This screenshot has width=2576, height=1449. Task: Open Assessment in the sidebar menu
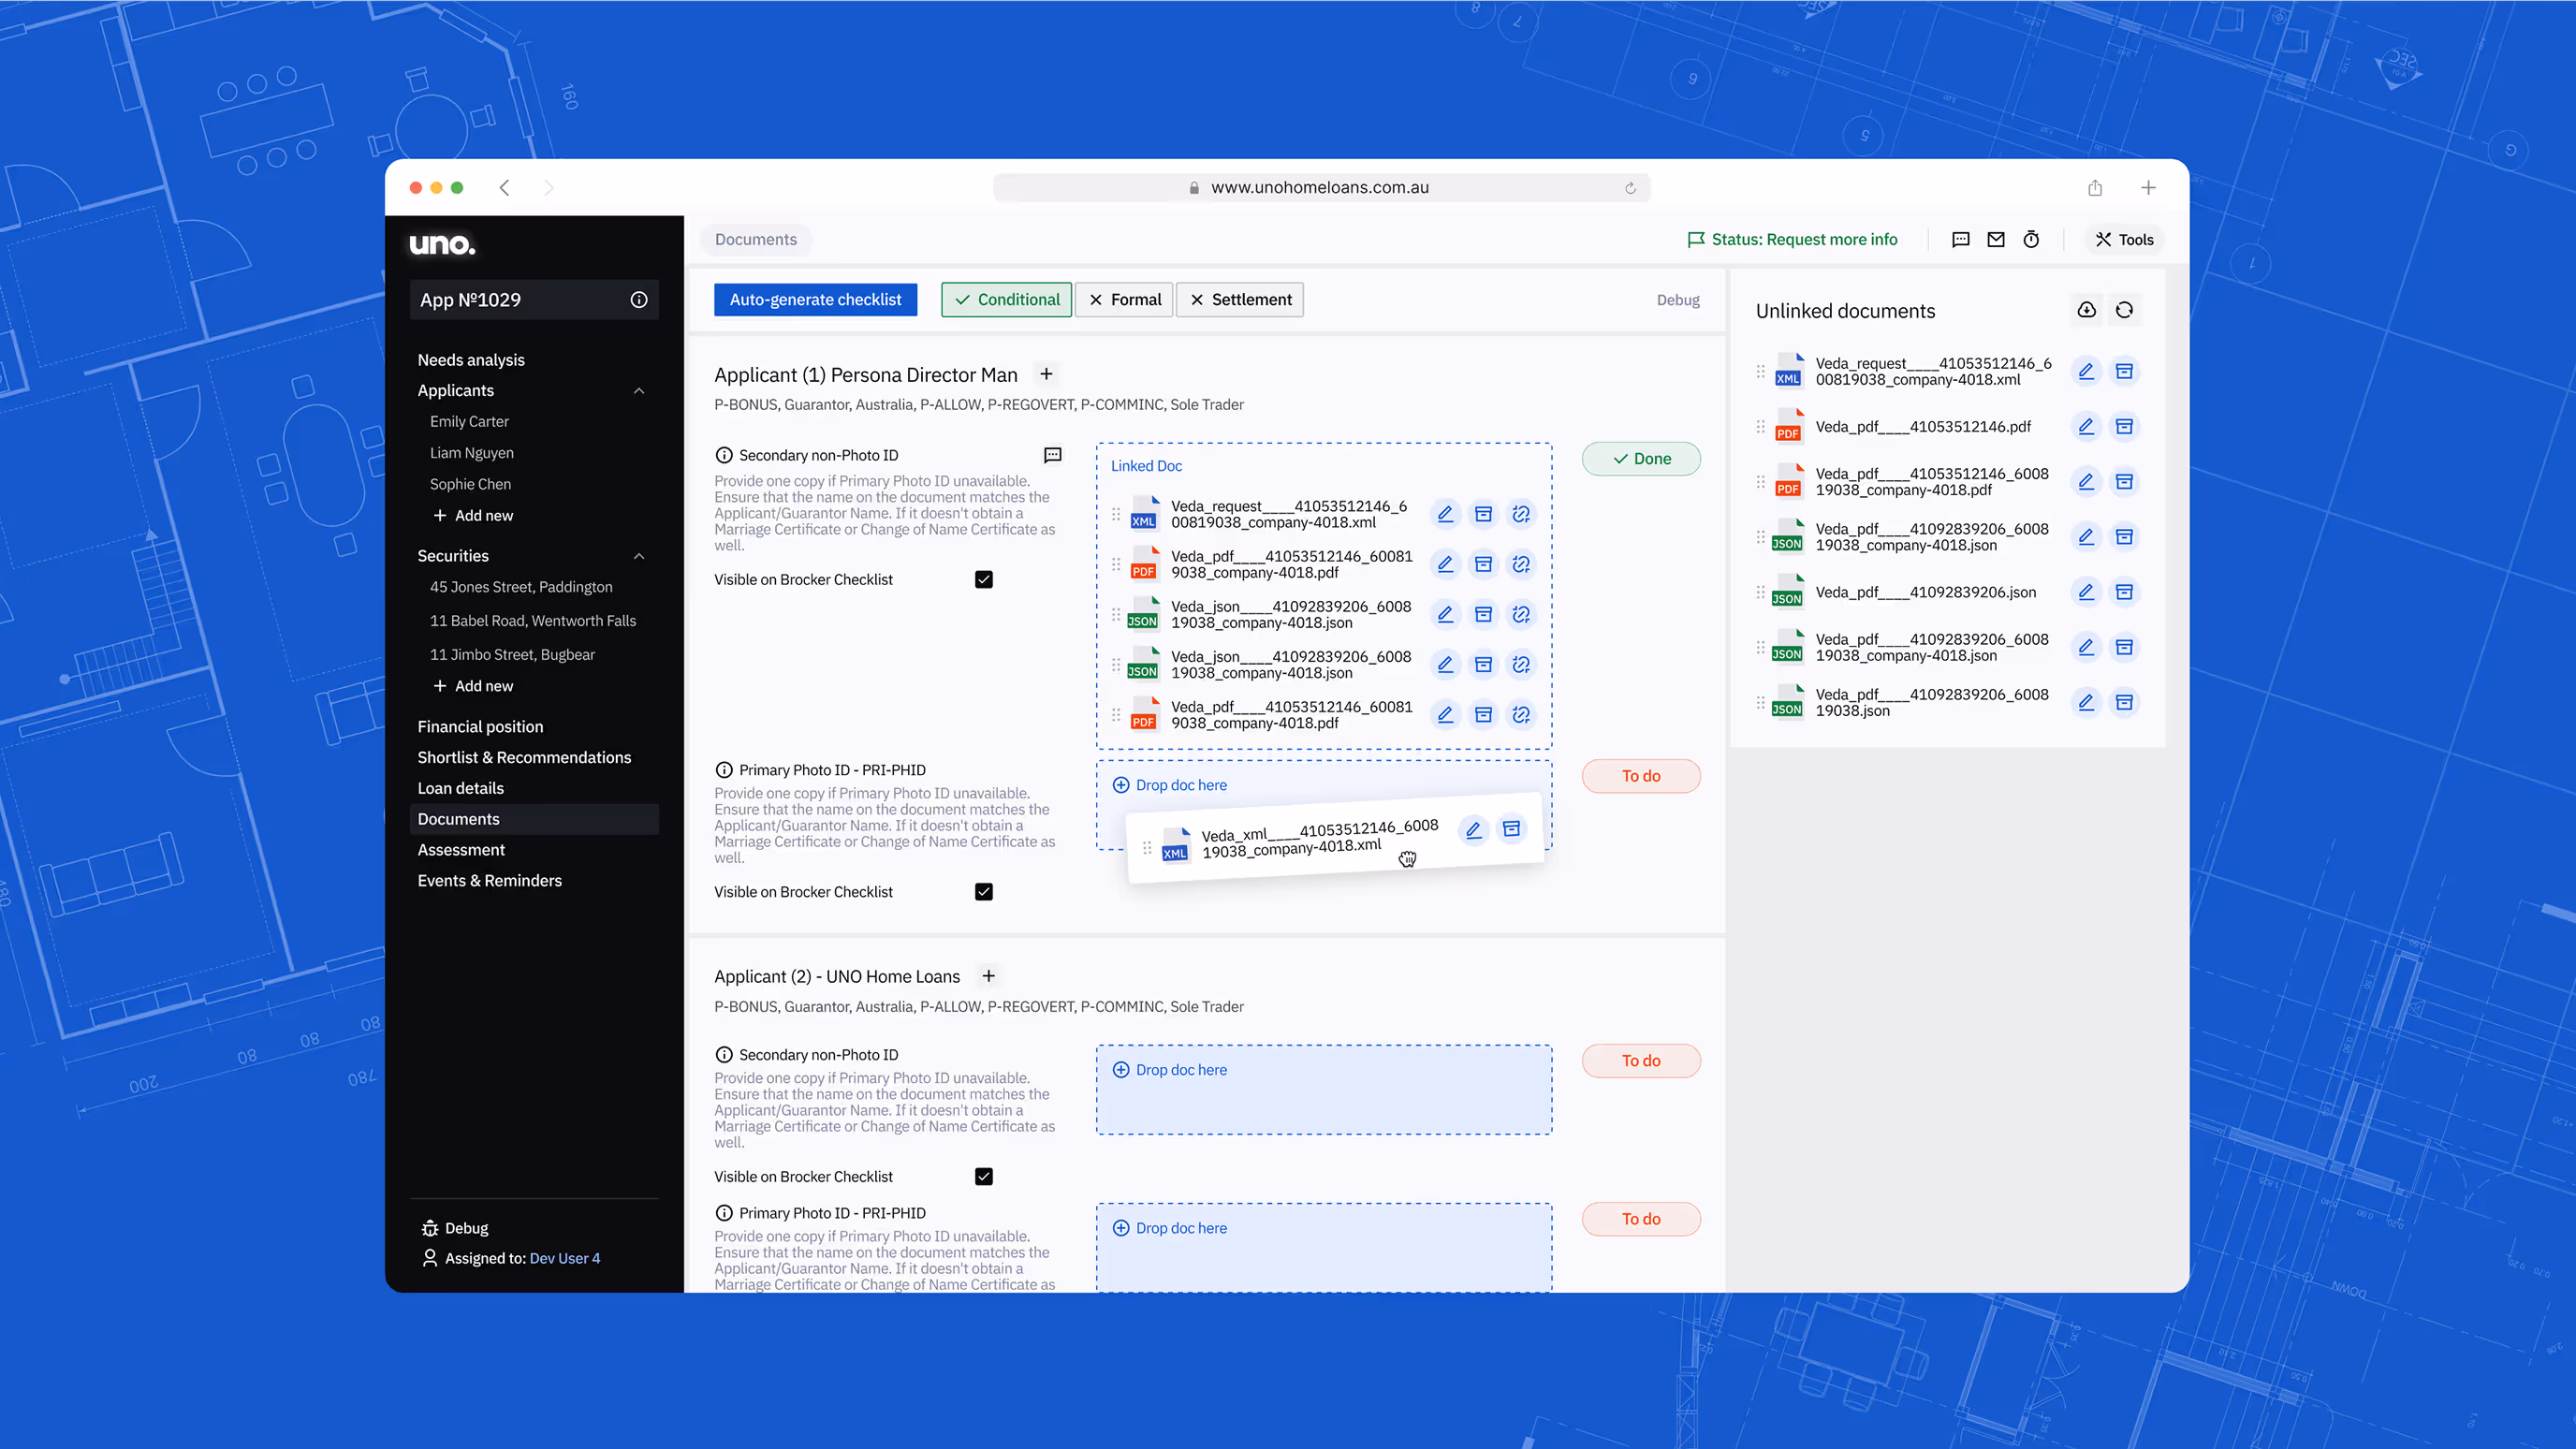click(x=461, y=850)
